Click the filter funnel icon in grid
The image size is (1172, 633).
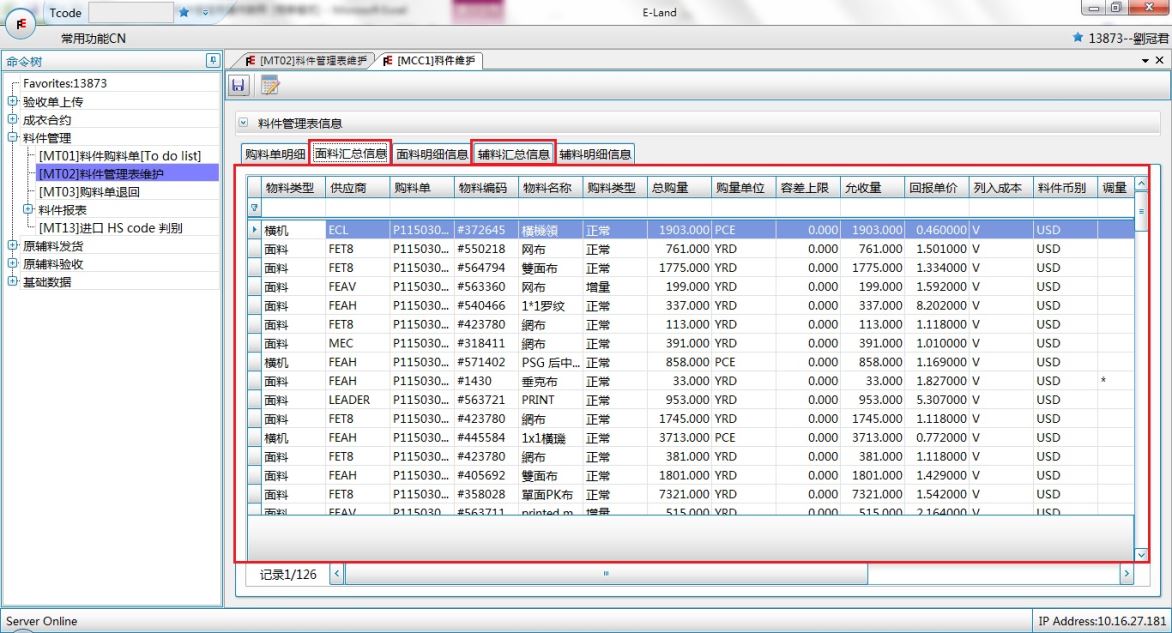tap(255, 208)
